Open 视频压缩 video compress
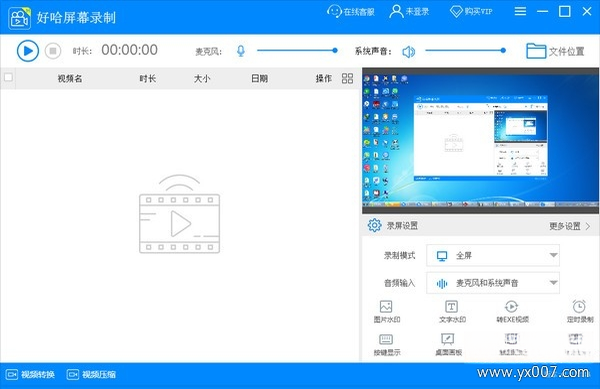Screen dimensions: 600x389 pyautogui.click(x=91, y=374)
